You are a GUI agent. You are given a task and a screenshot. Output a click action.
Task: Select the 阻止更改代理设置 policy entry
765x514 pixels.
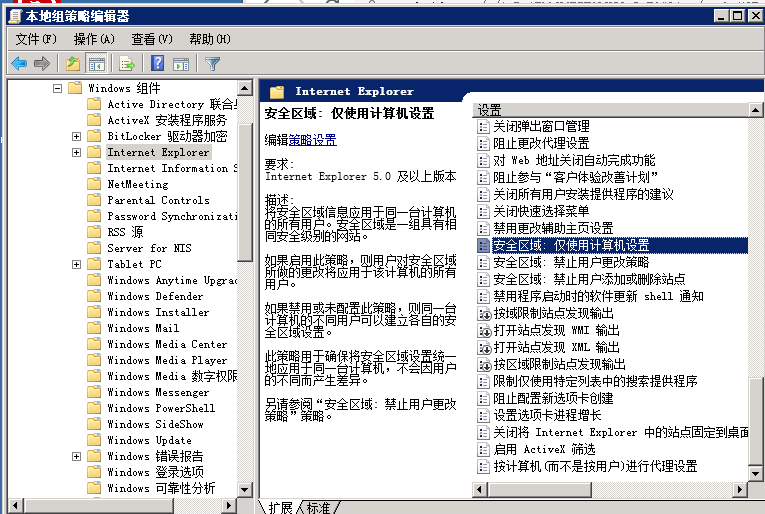click(541, 143)
